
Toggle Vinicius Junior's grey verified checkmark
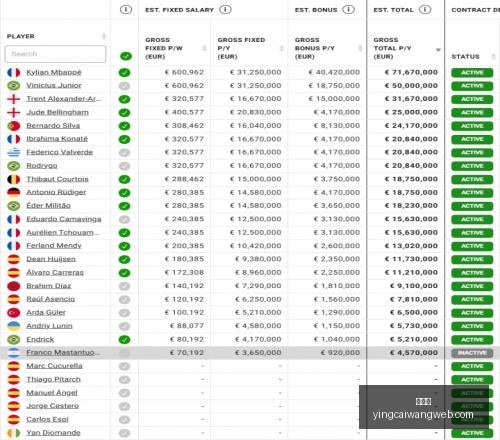pos(124,86)
